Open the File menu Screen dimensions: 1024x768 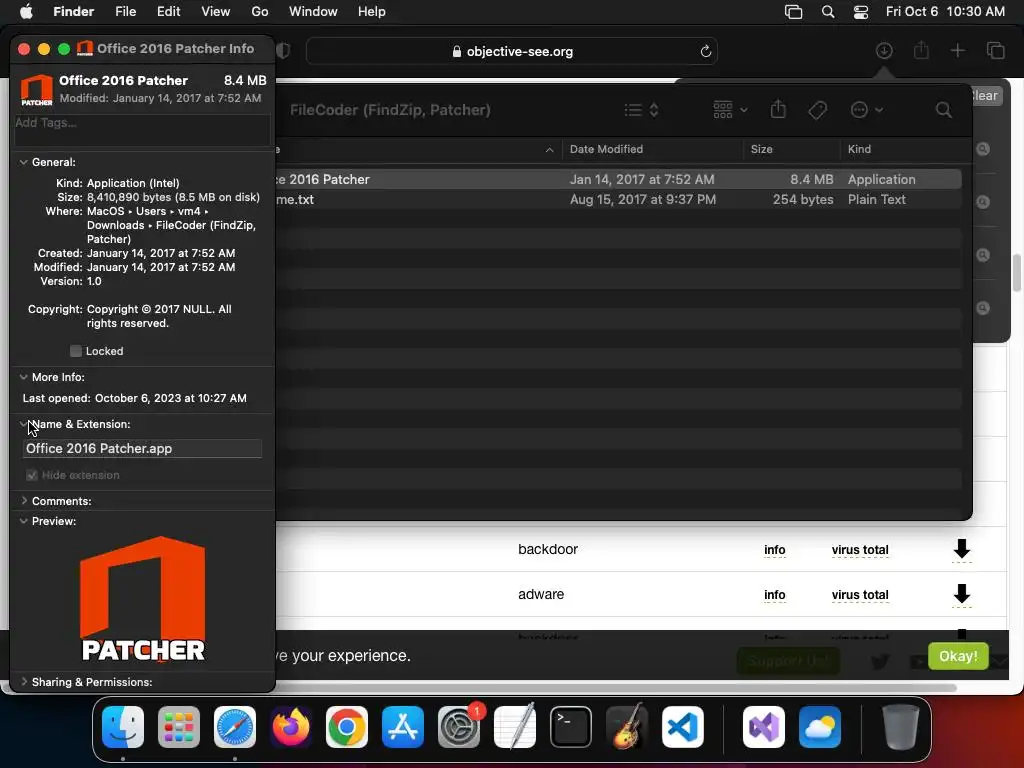125,12
